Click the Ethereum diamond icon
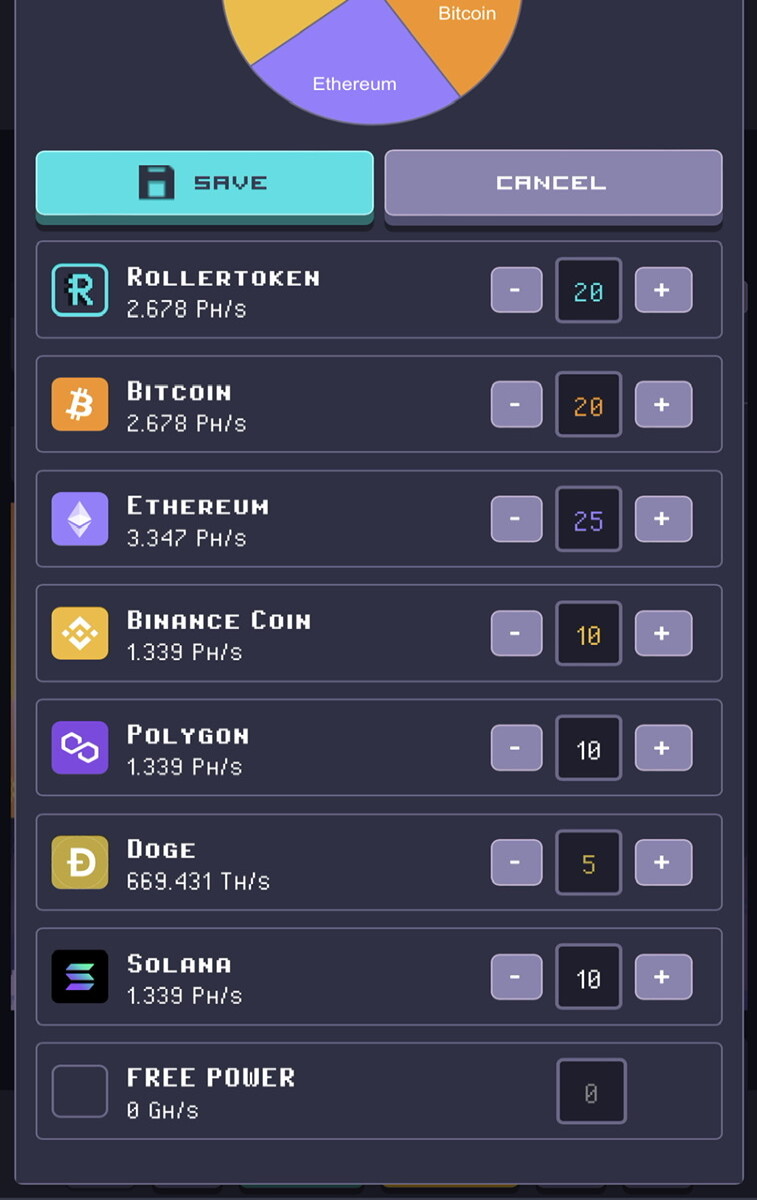 point(80,518)
